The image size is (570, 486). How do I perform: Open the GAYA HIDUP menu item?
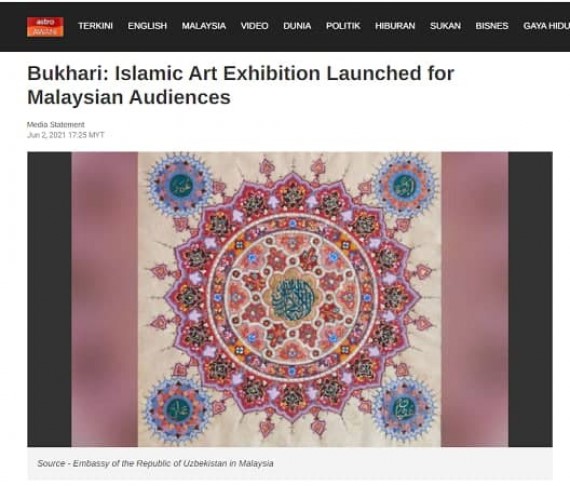546,26
